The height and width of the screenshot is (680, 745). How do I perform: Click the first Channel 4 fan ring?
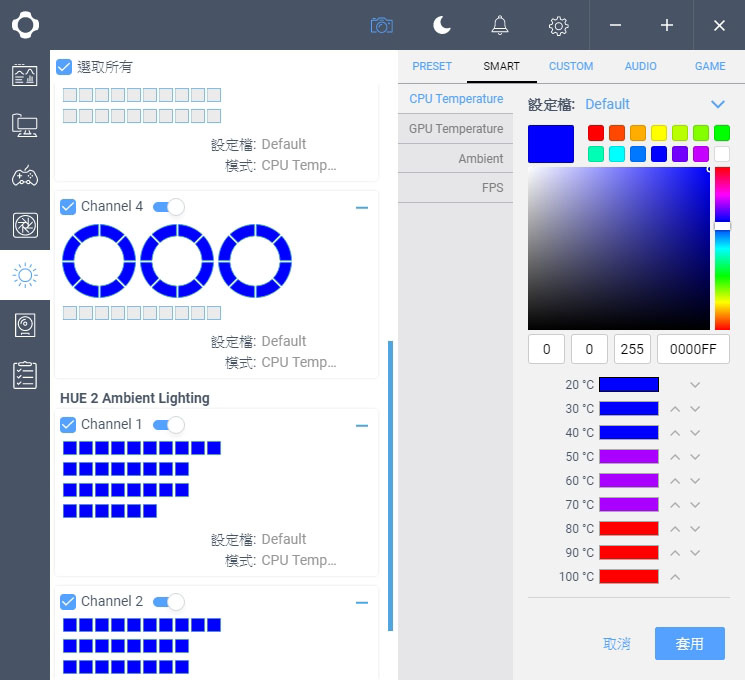coord(99,261)
